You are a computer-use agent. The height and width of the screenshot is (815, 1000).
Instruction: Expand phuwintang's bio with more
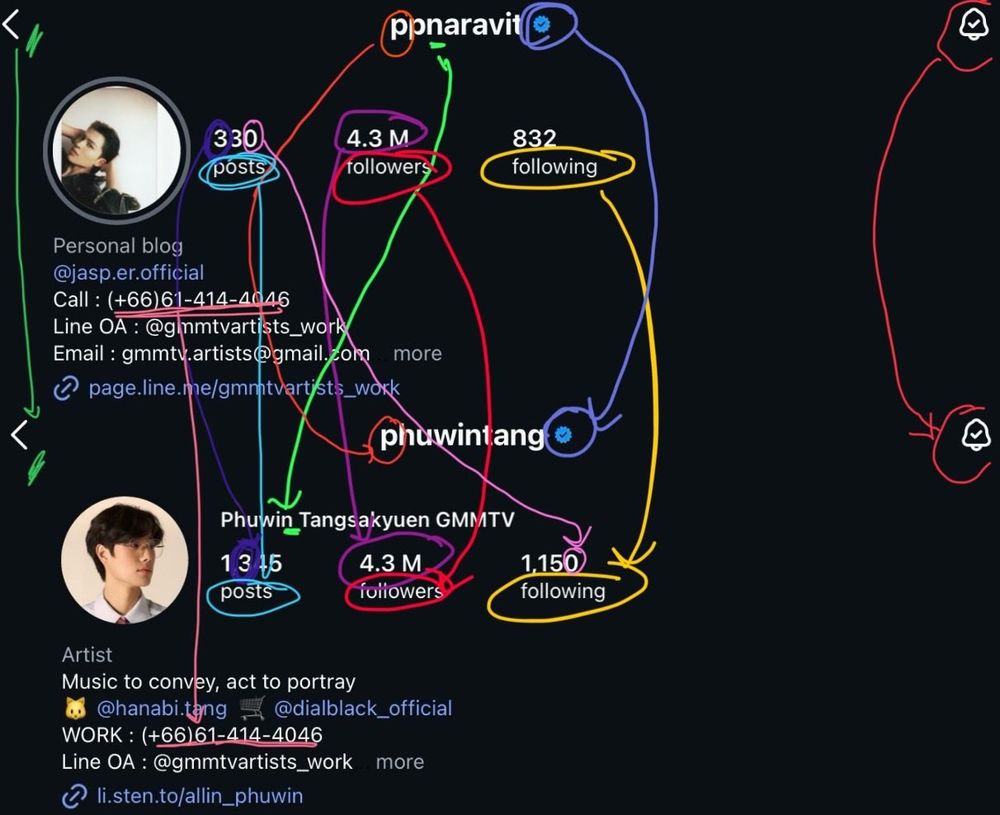click(400, 761)
